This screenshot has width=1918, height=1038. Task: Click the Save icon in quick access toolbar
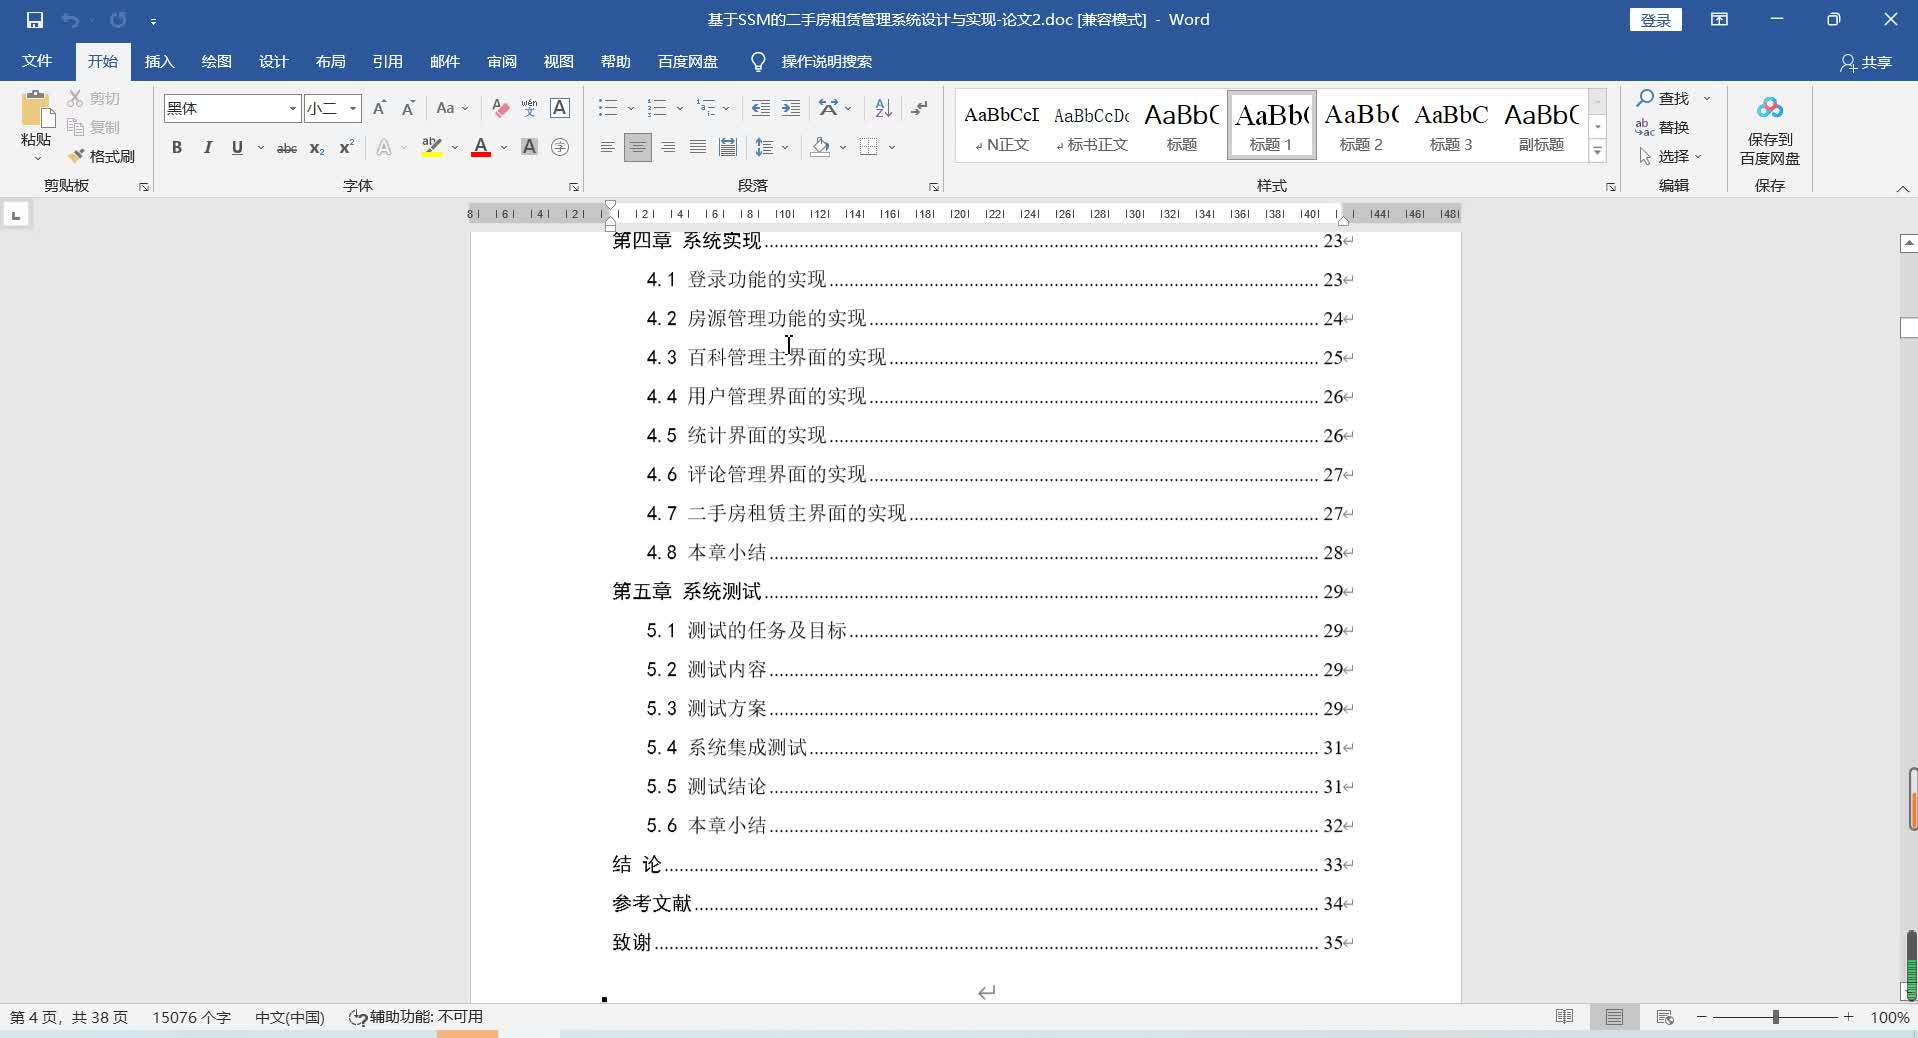tap(35, 20)
